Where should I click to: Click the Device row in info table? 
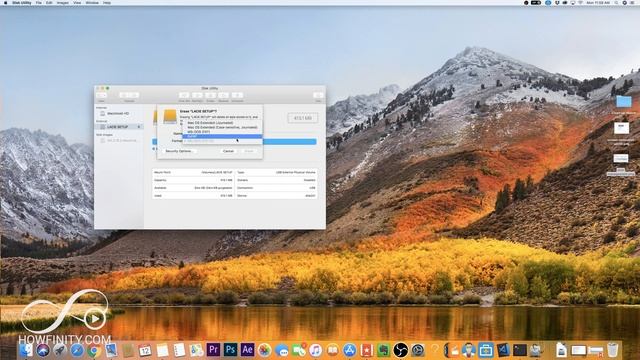click(x=276, y=196)
